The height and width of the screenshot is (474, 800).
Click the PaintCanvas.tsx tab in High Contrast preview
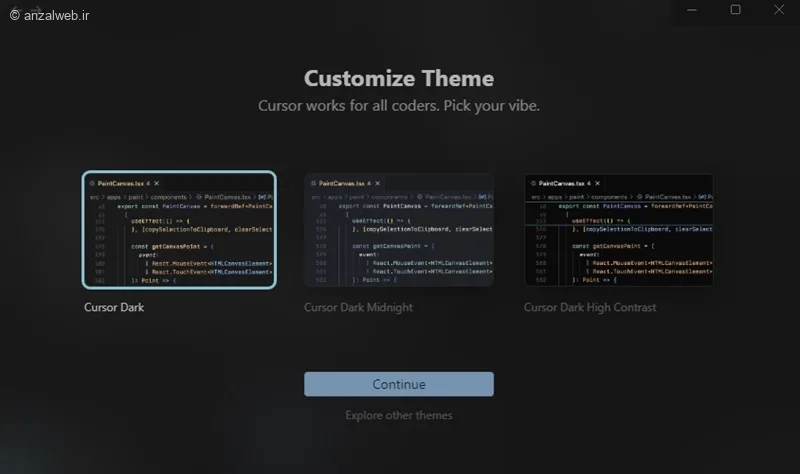click(x=560, y=184)
